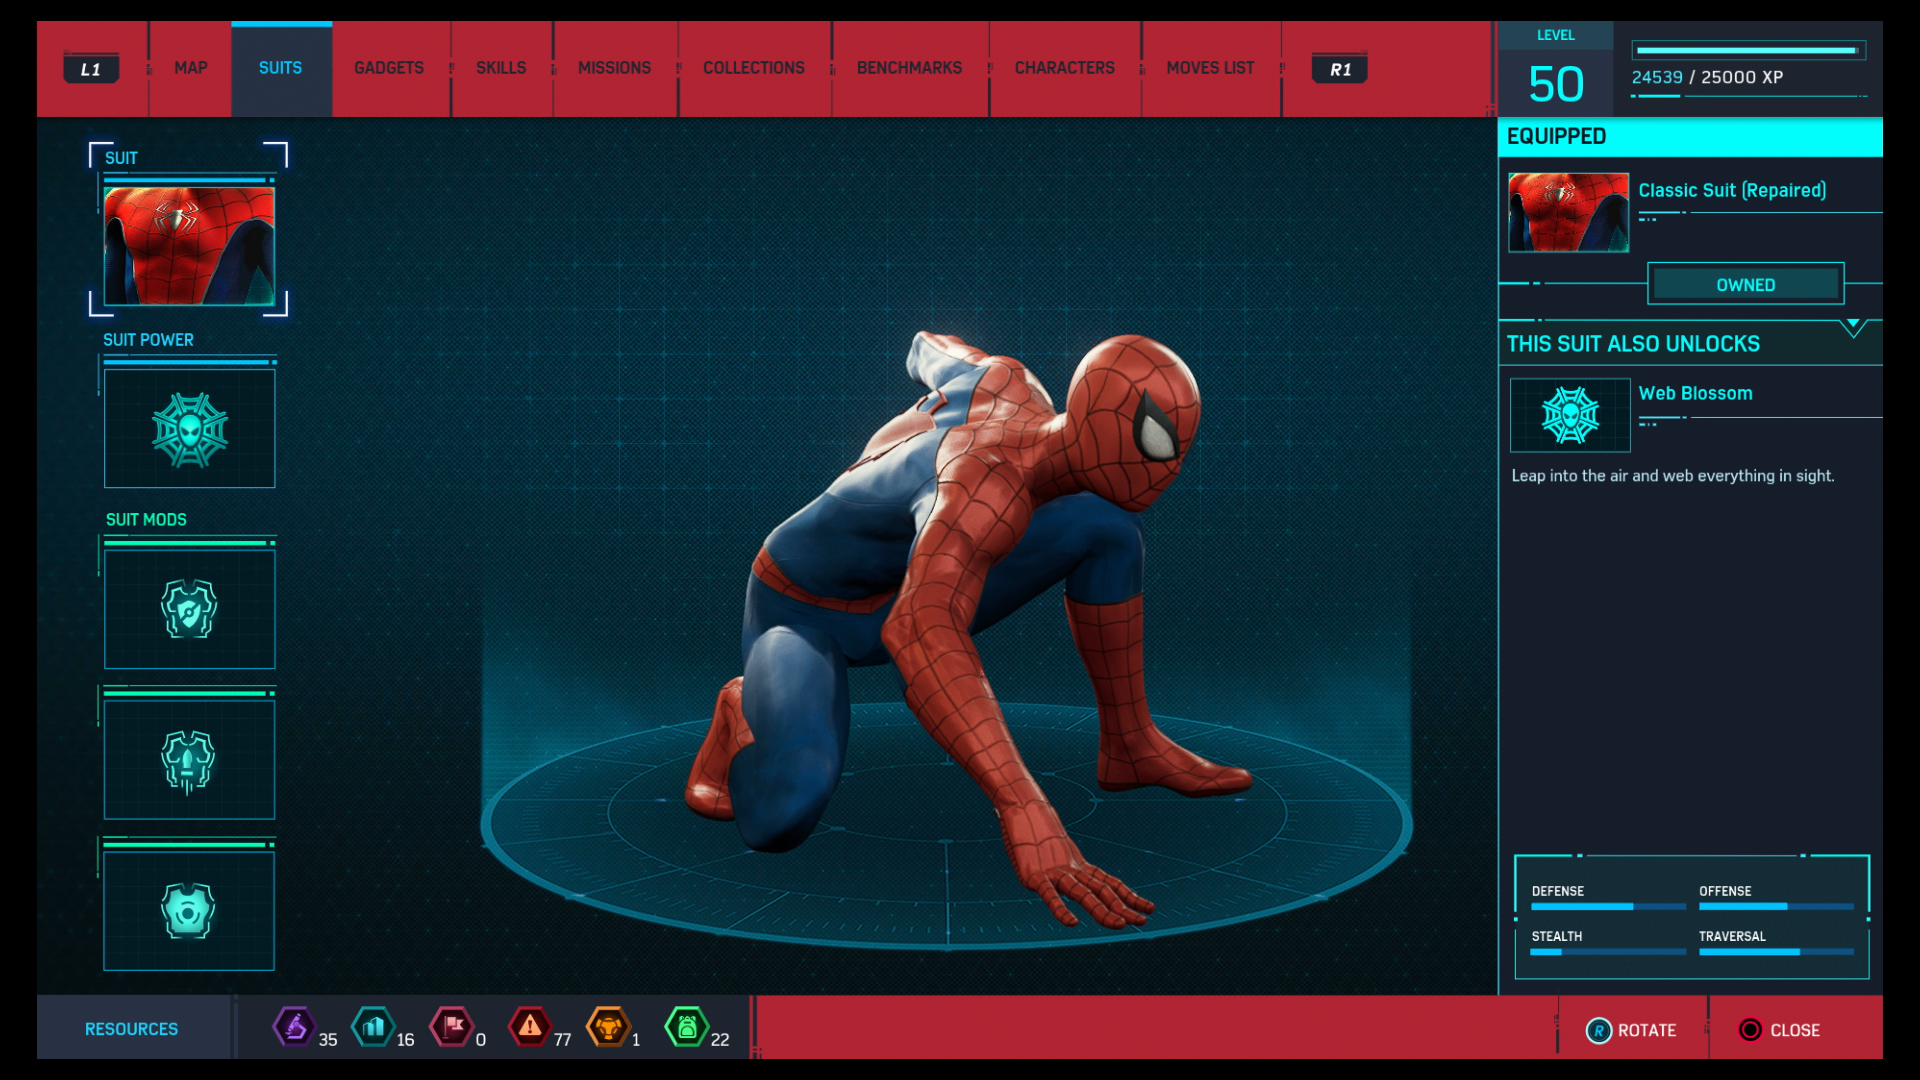Go to the Collections tab

pyautogui.click(x=753, y=68)
